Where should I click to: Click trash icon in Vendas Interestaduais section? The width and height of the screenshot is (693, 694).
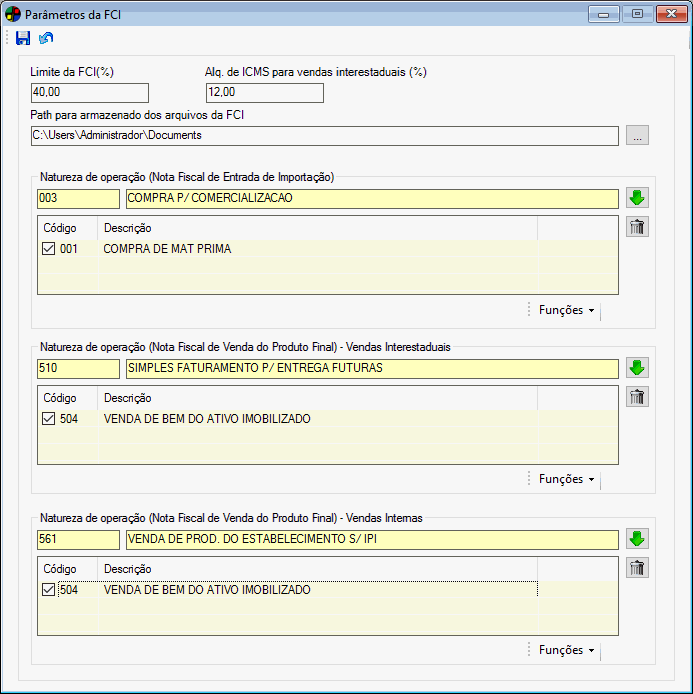point(637,397)
